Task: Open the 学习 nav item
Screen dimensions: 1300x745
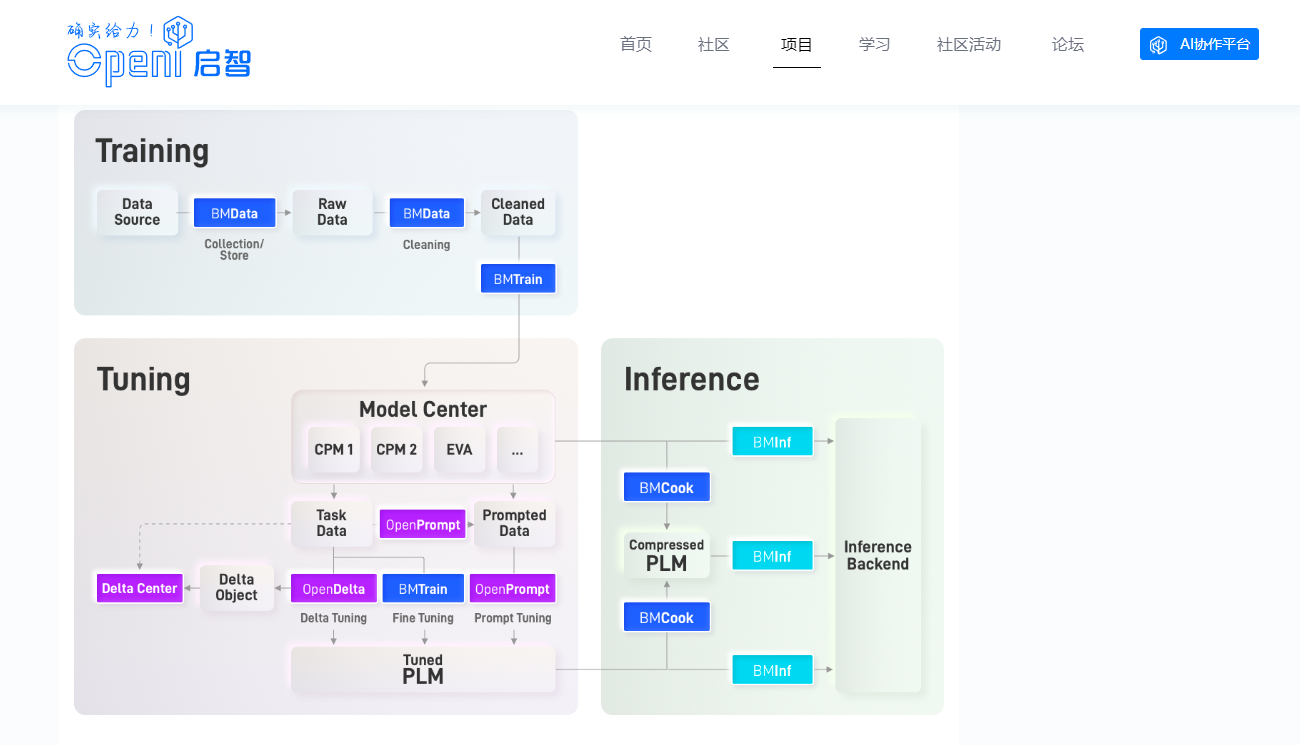Action: pos(875,44)
